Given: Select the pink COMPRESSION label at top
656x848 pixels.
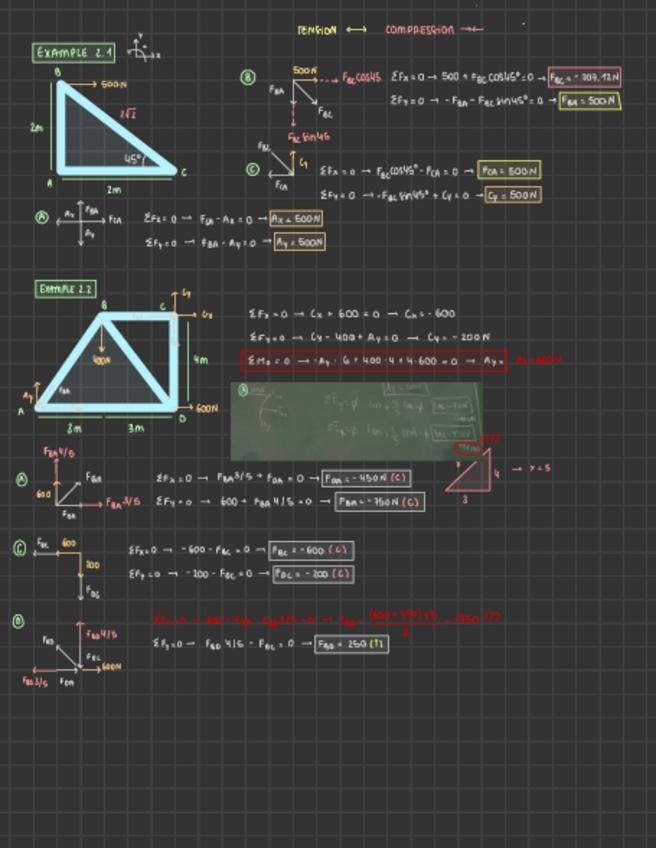Looking at the screenshot, I should (420, 30).
